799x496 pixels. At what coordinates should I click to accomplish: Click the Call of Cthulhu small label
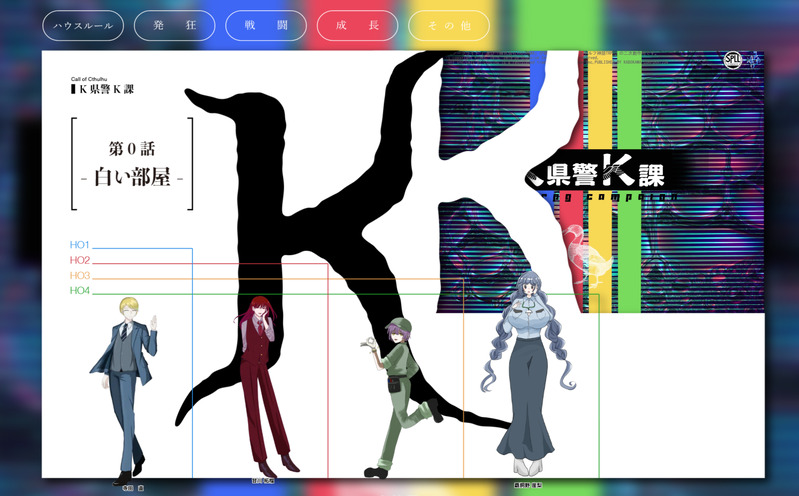pyautogui.click(x=89, y=79)
